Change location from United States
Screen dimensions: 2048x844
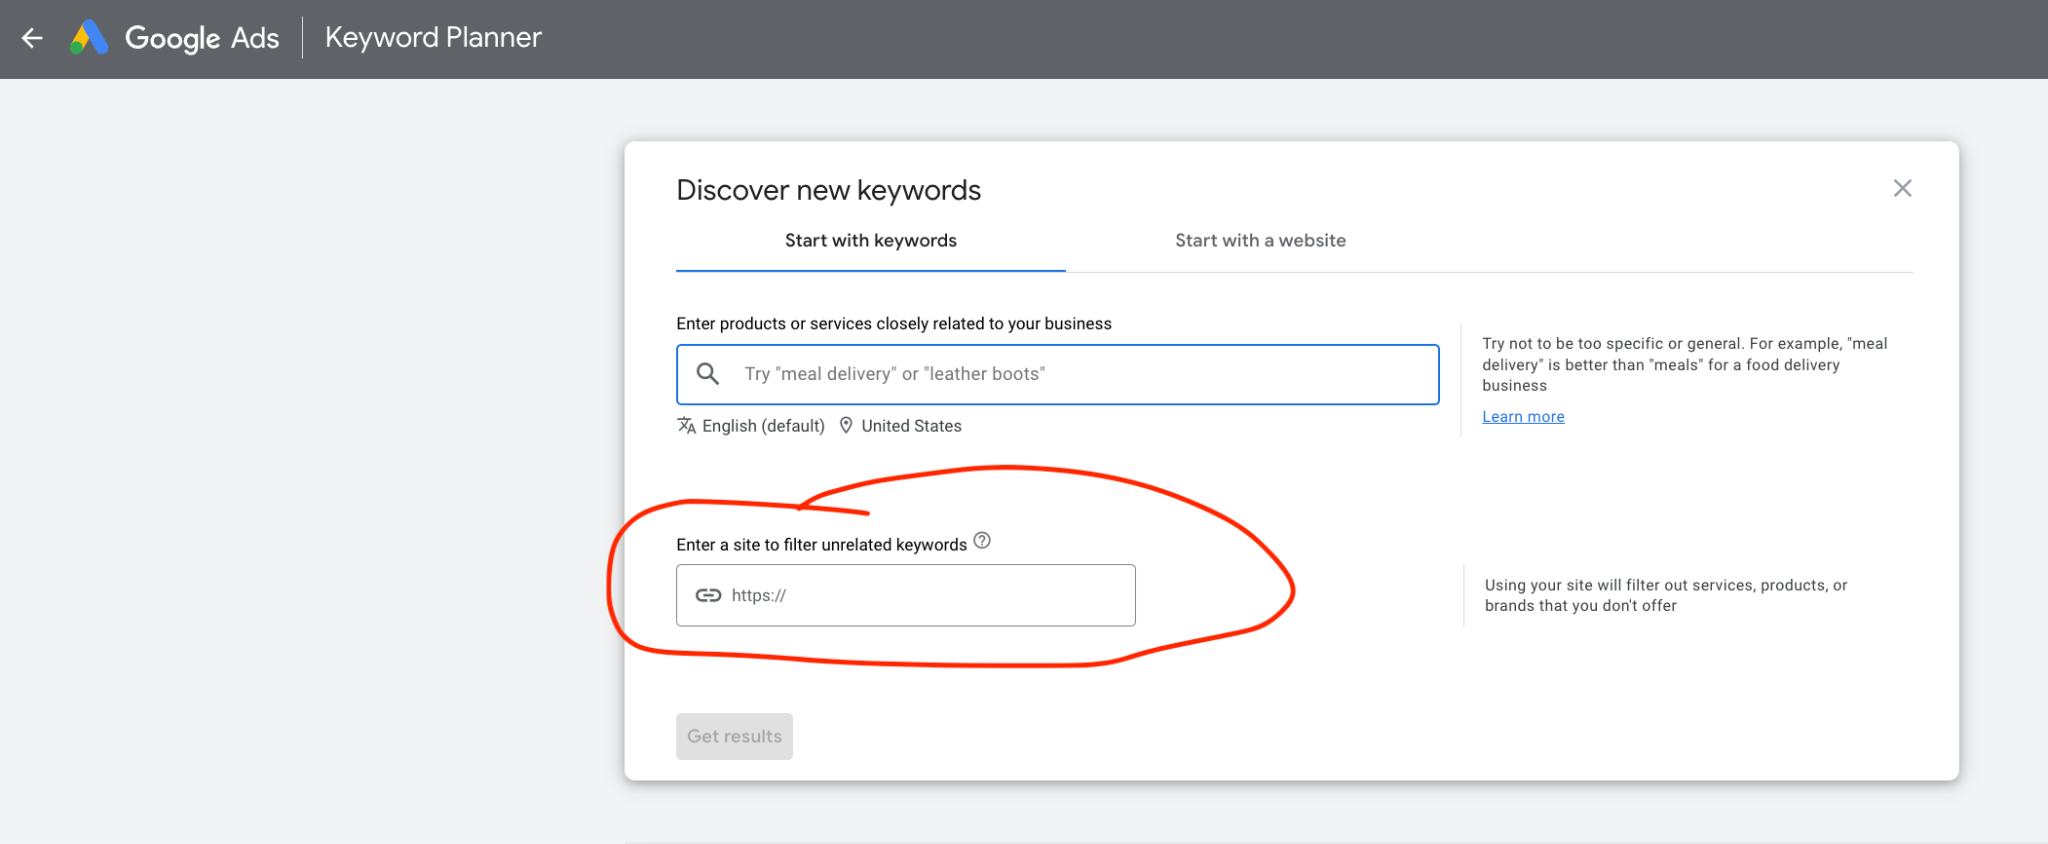(x=911, y=426)
